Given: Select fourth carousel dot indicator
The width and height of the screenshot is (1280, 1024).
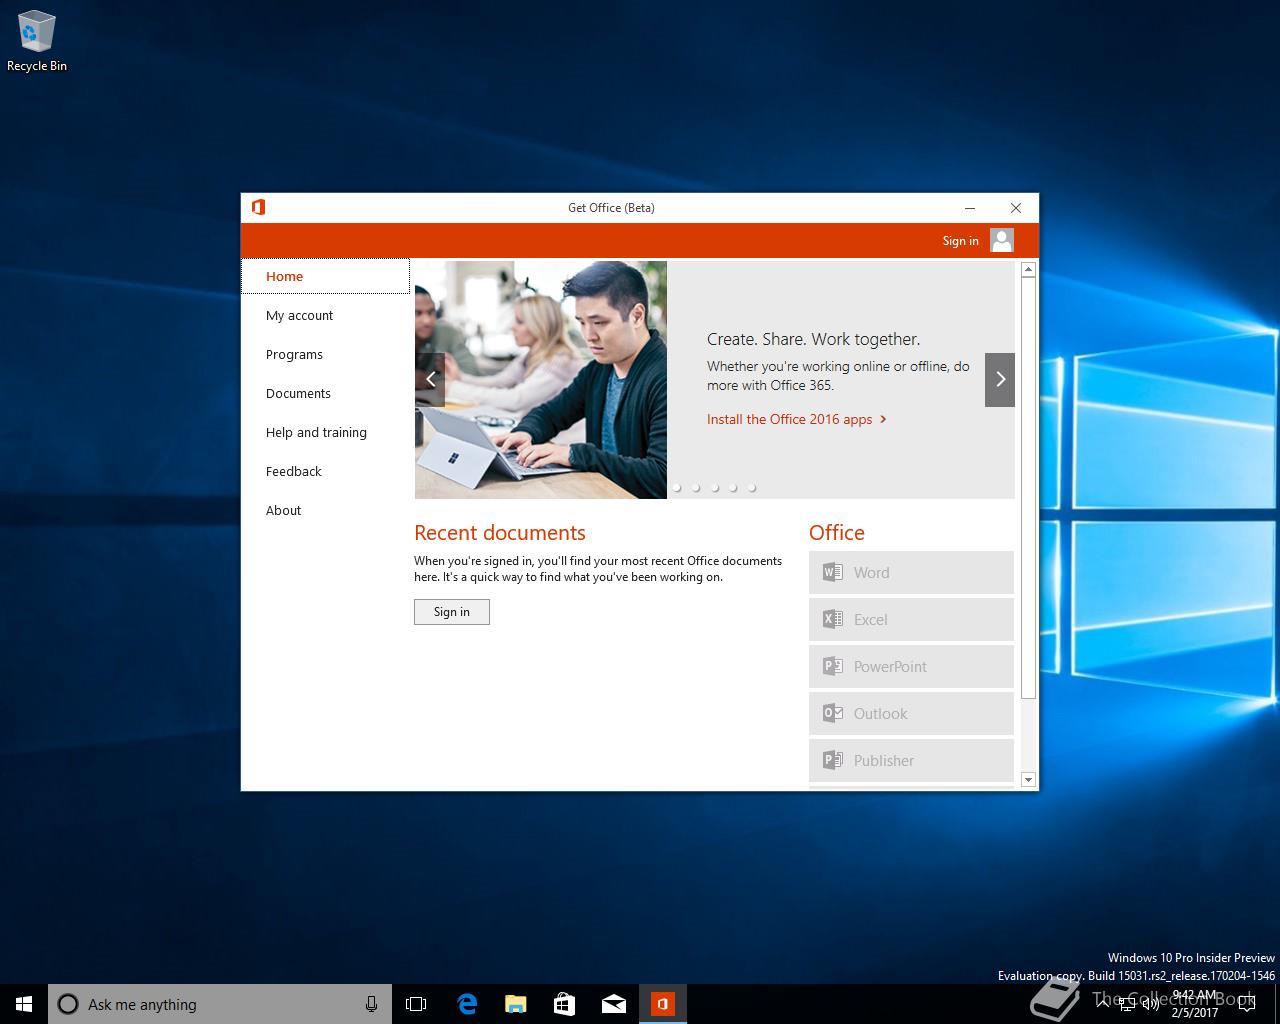Looking at the screenshot, I should [733, 488].
